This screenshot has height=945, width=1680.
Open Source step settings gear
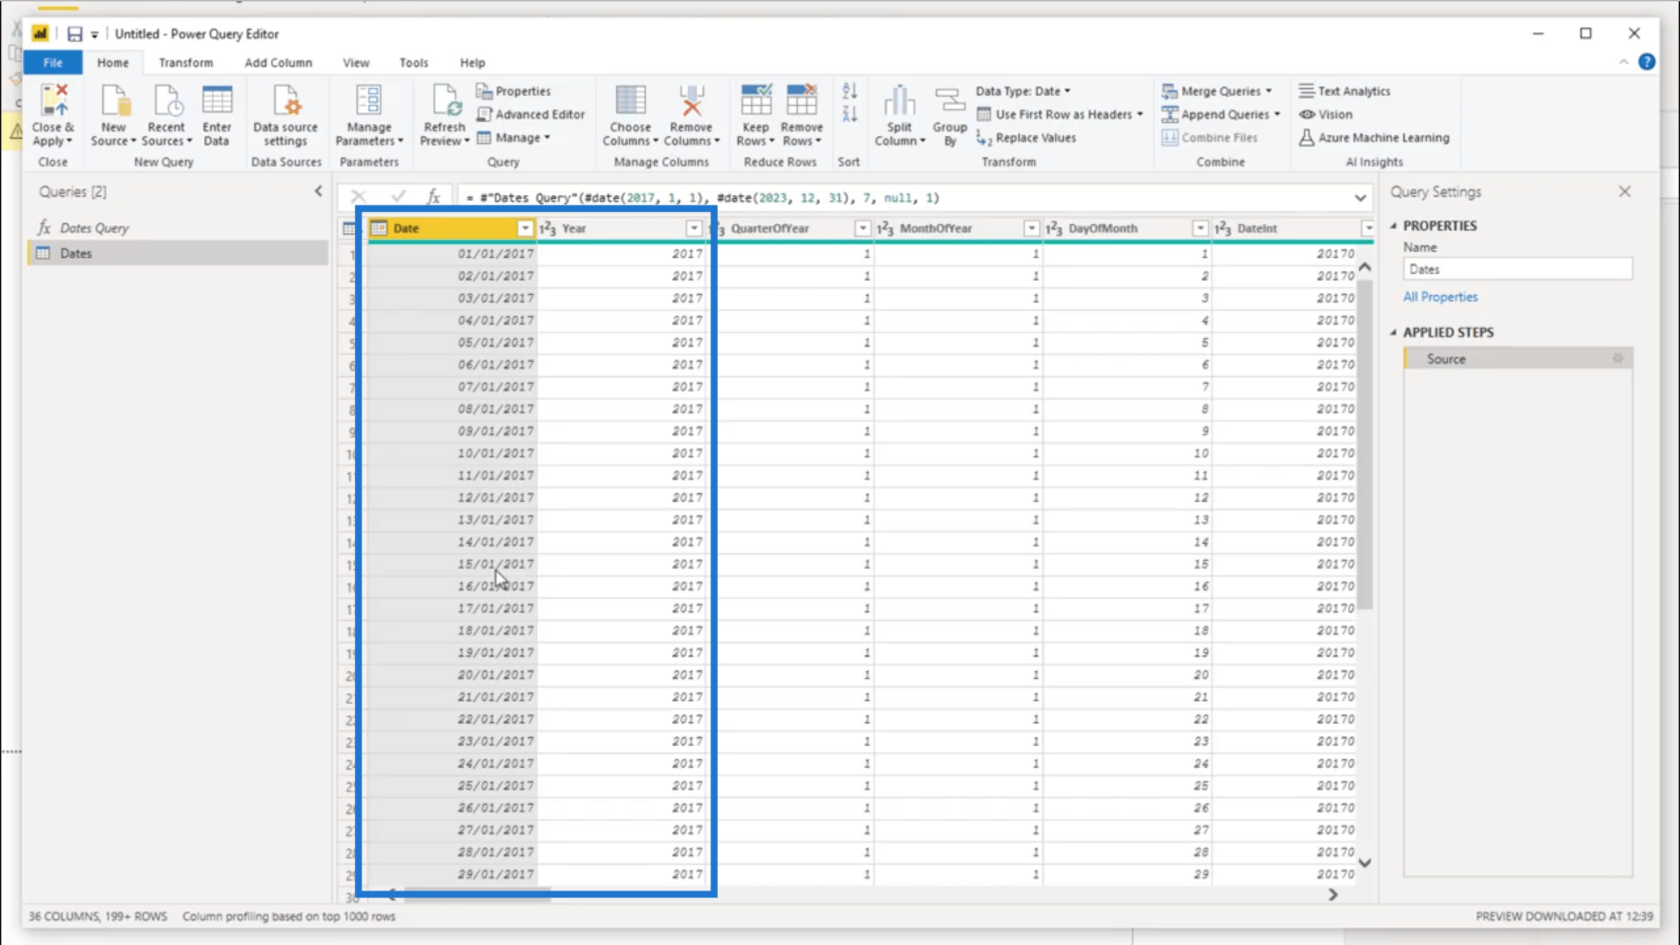coord(1618,359)
